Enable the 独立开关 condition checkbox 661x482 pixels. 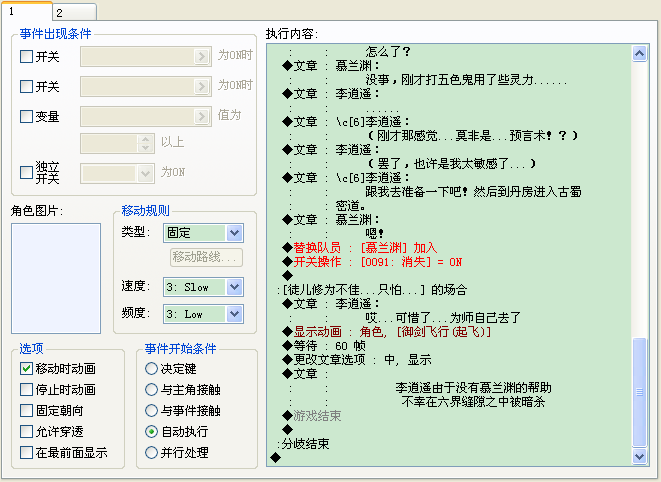coord(26,172)
